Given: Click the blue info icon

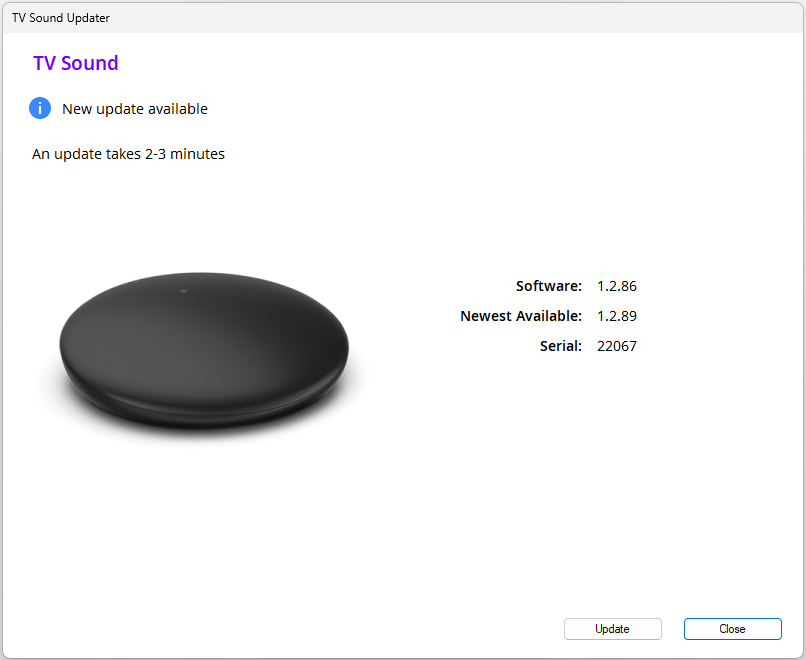Looking at the screenshot, I should [x=40, y=108].
